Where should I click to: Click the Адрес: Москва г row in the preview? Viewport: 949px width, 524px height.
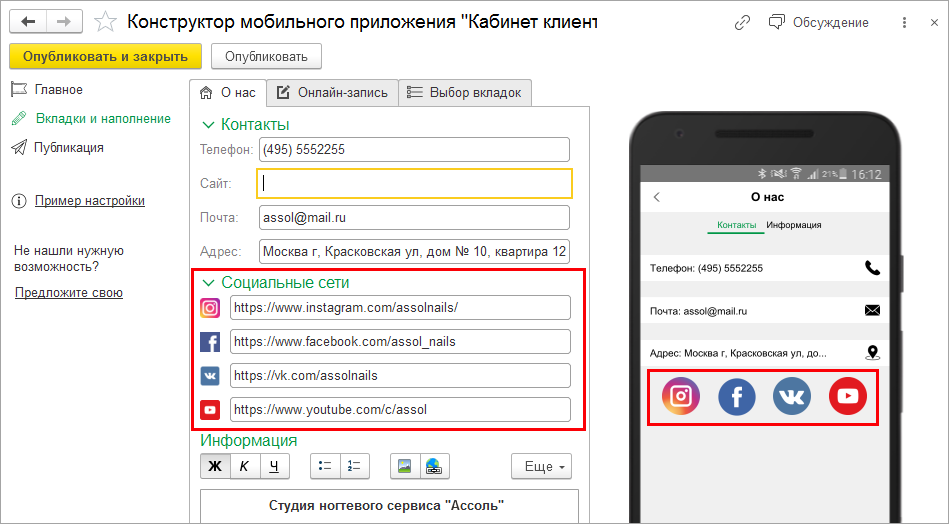pyautogui.click(x=765, y=353)
